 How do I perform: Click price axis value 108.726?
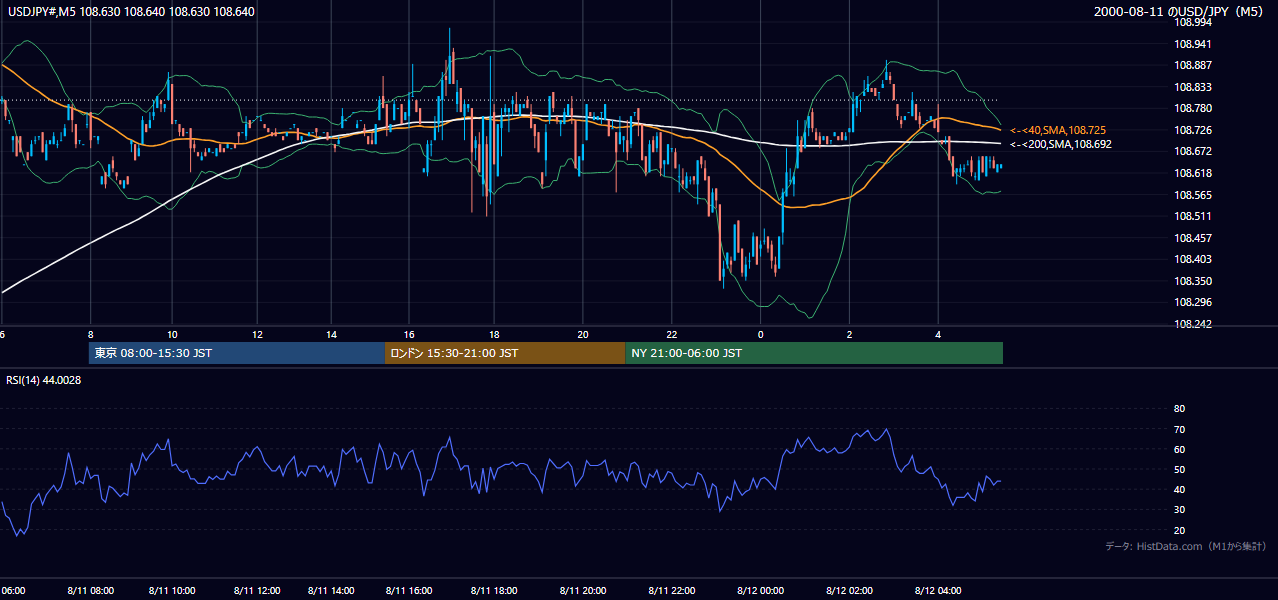tap(1193, 130)
